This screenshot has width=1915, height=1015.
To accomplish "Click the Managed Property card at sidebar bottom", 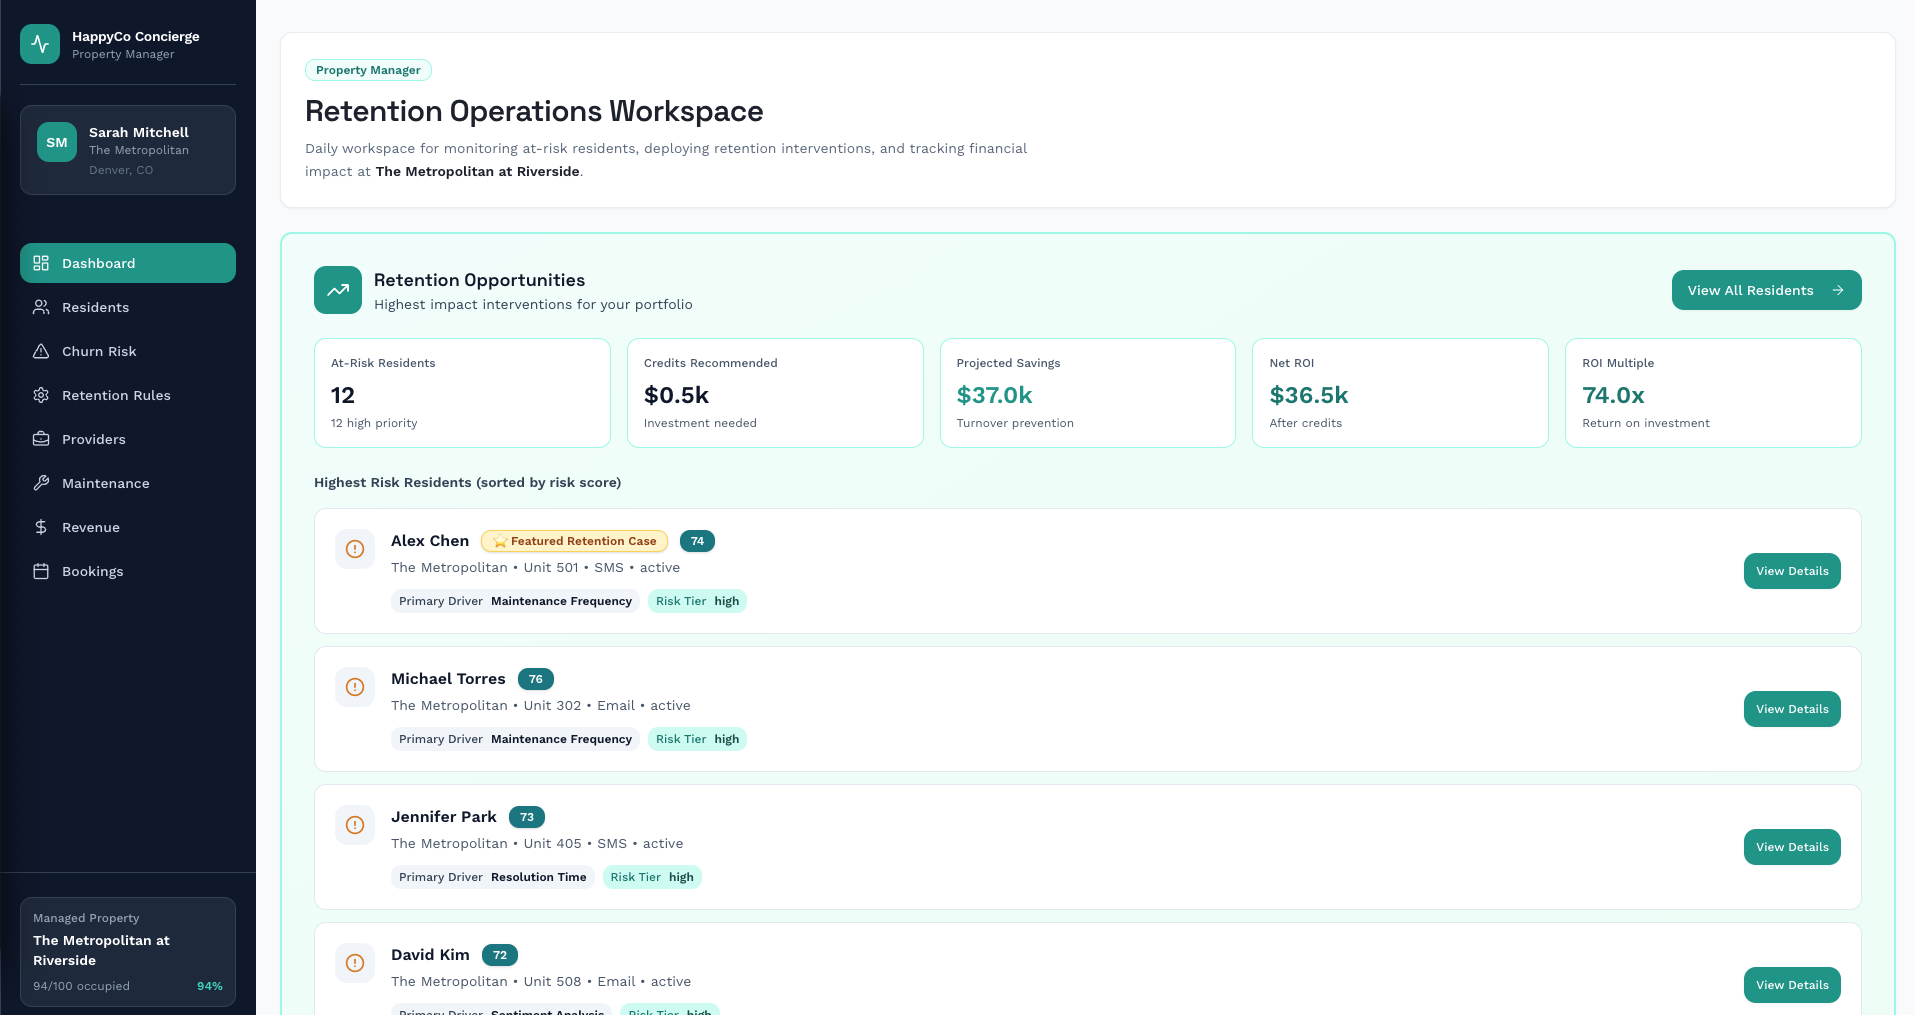I will point(128,950).
